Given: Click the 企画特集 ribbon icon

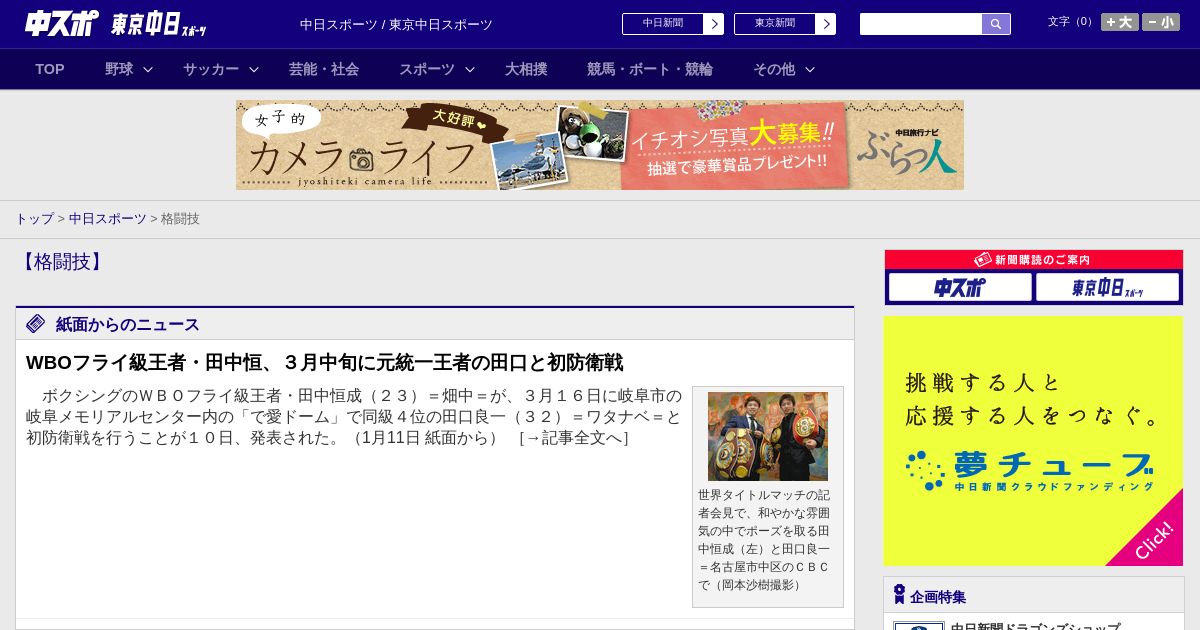Looking at the screenshot, I should pos(899,595).
